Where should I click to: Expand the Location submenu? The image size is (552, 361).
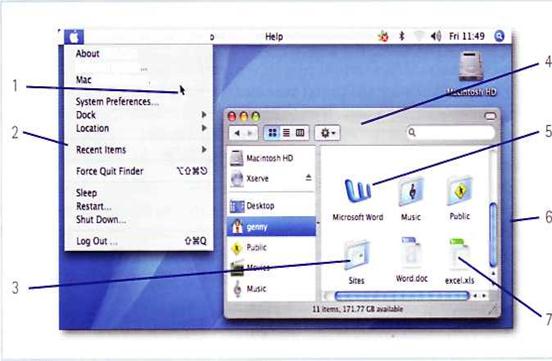(139, 128)
